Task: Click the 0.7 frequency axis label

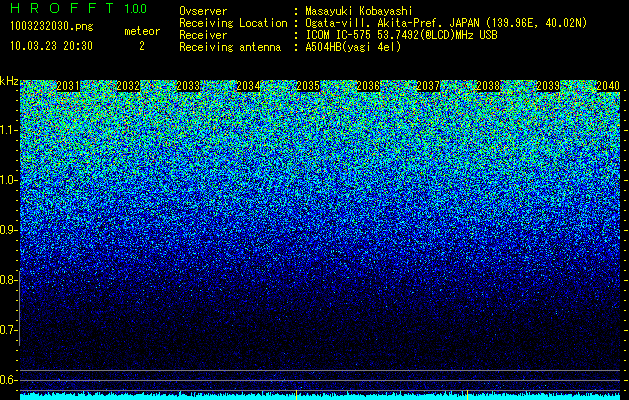Action: coord(9,330)
